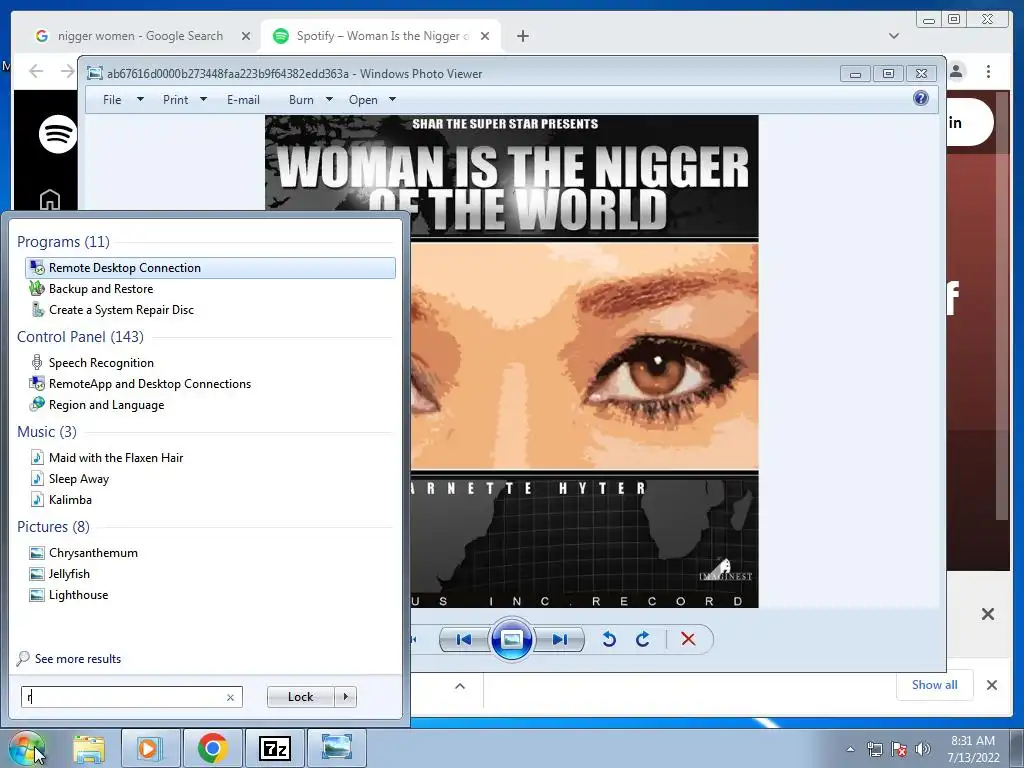Open 7-Zip from the taskbar
The height and width of the screenshot is (768, 1024).
274,748
